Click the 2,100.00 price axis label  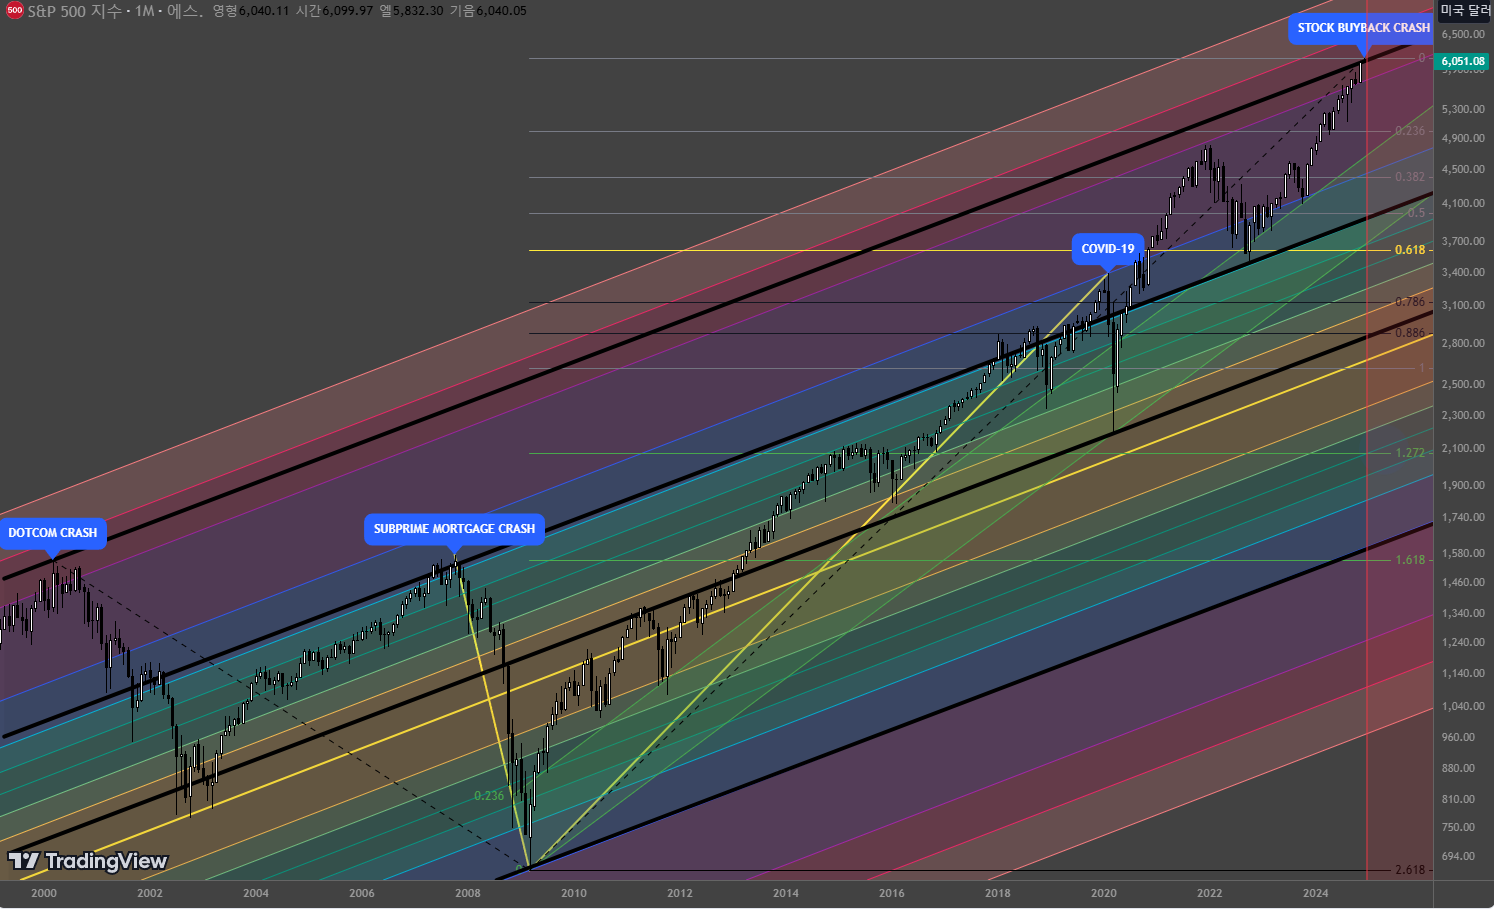coord(1463,448)
